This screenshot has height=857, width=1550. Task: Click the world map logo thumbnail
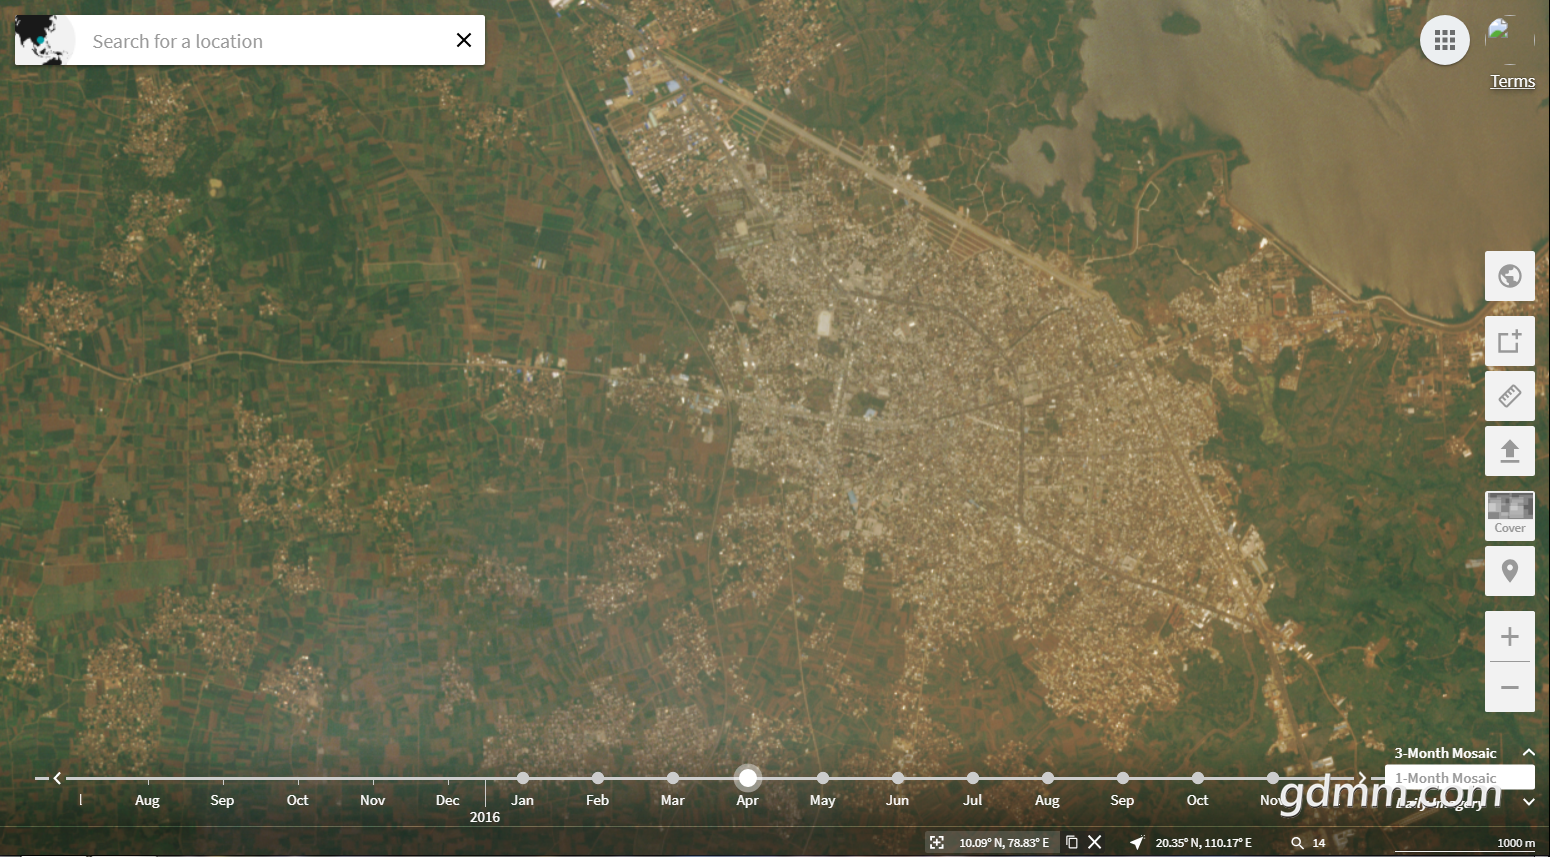click(x=45, y=40)
